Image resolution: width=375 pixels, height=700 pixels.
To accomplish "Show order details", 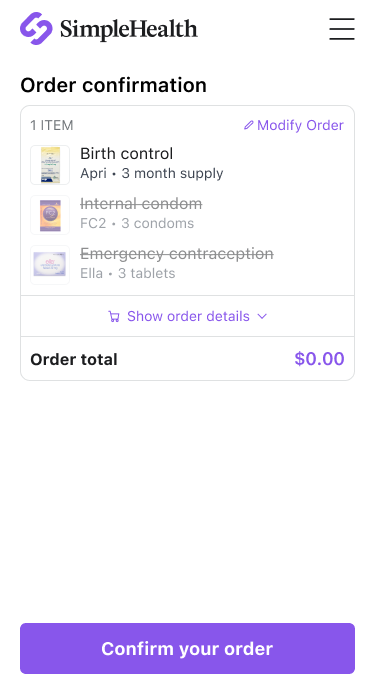I will [188, 316].
